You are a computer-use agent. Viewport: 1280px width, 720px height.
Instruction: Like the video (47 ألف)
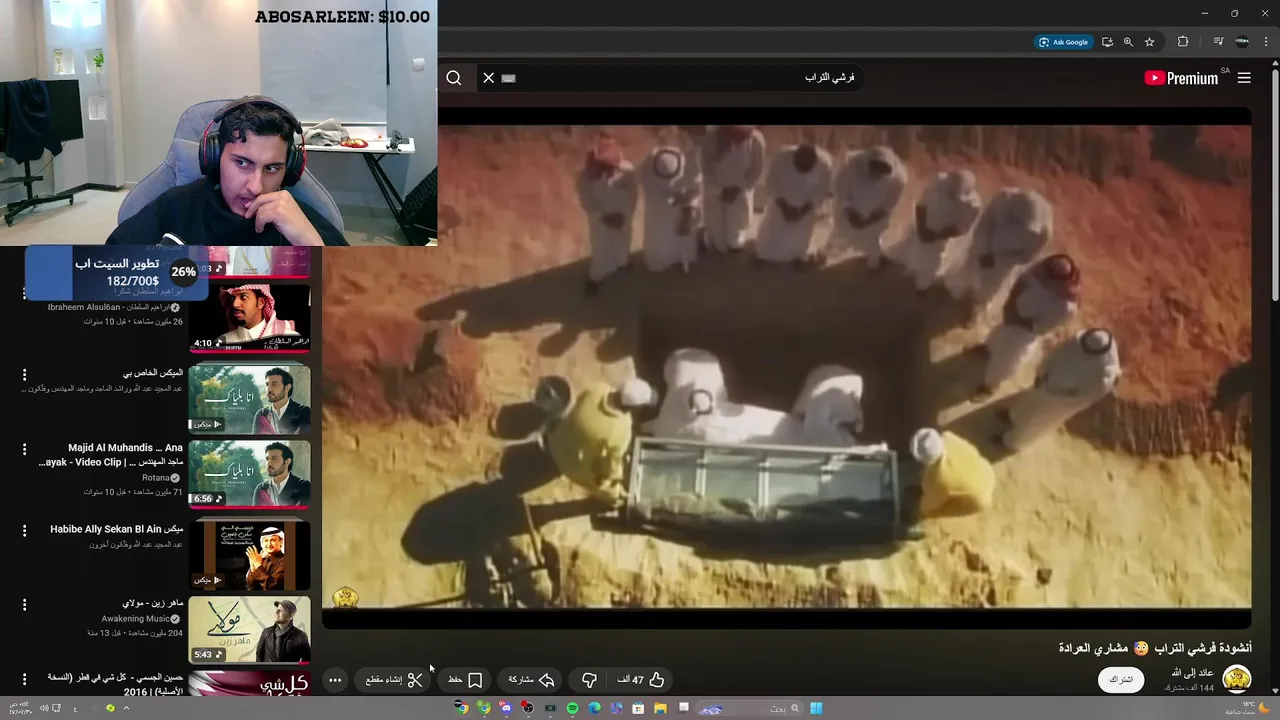click(x=641, y=680)
